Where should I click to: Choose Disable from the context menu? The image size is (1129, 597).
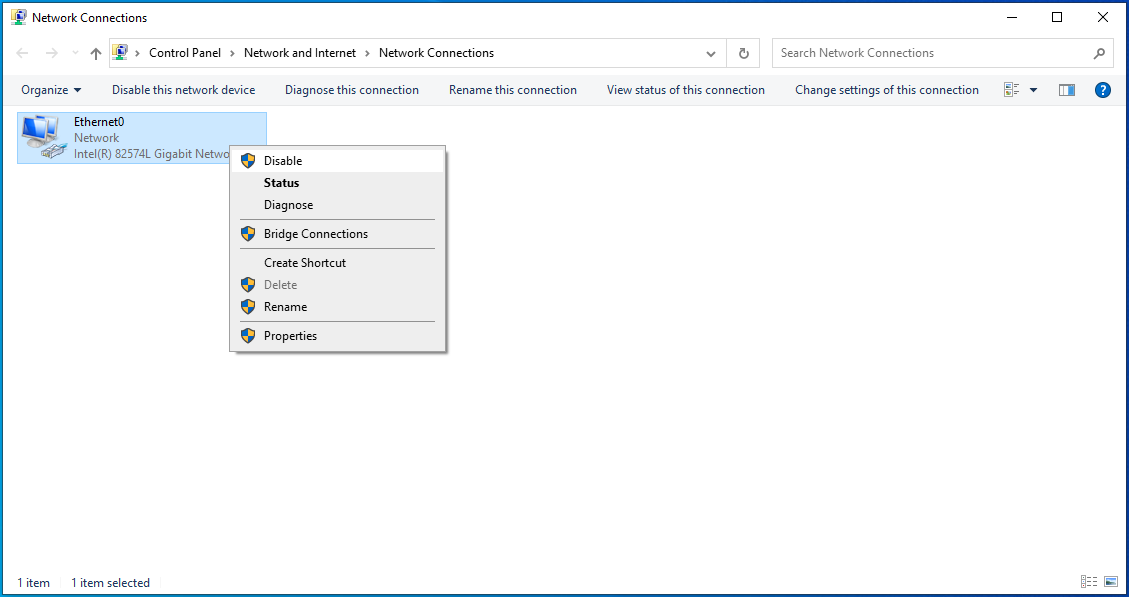[283, 161]
